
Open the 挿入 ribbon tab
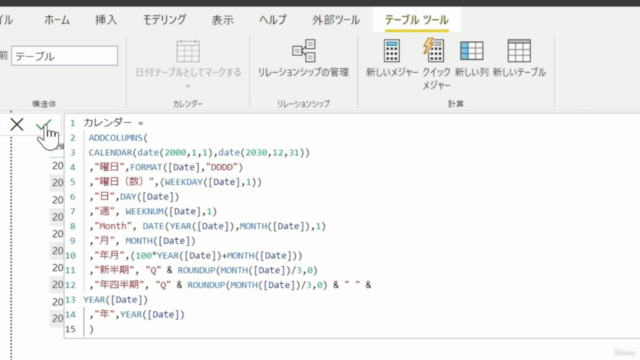[106, 20]
